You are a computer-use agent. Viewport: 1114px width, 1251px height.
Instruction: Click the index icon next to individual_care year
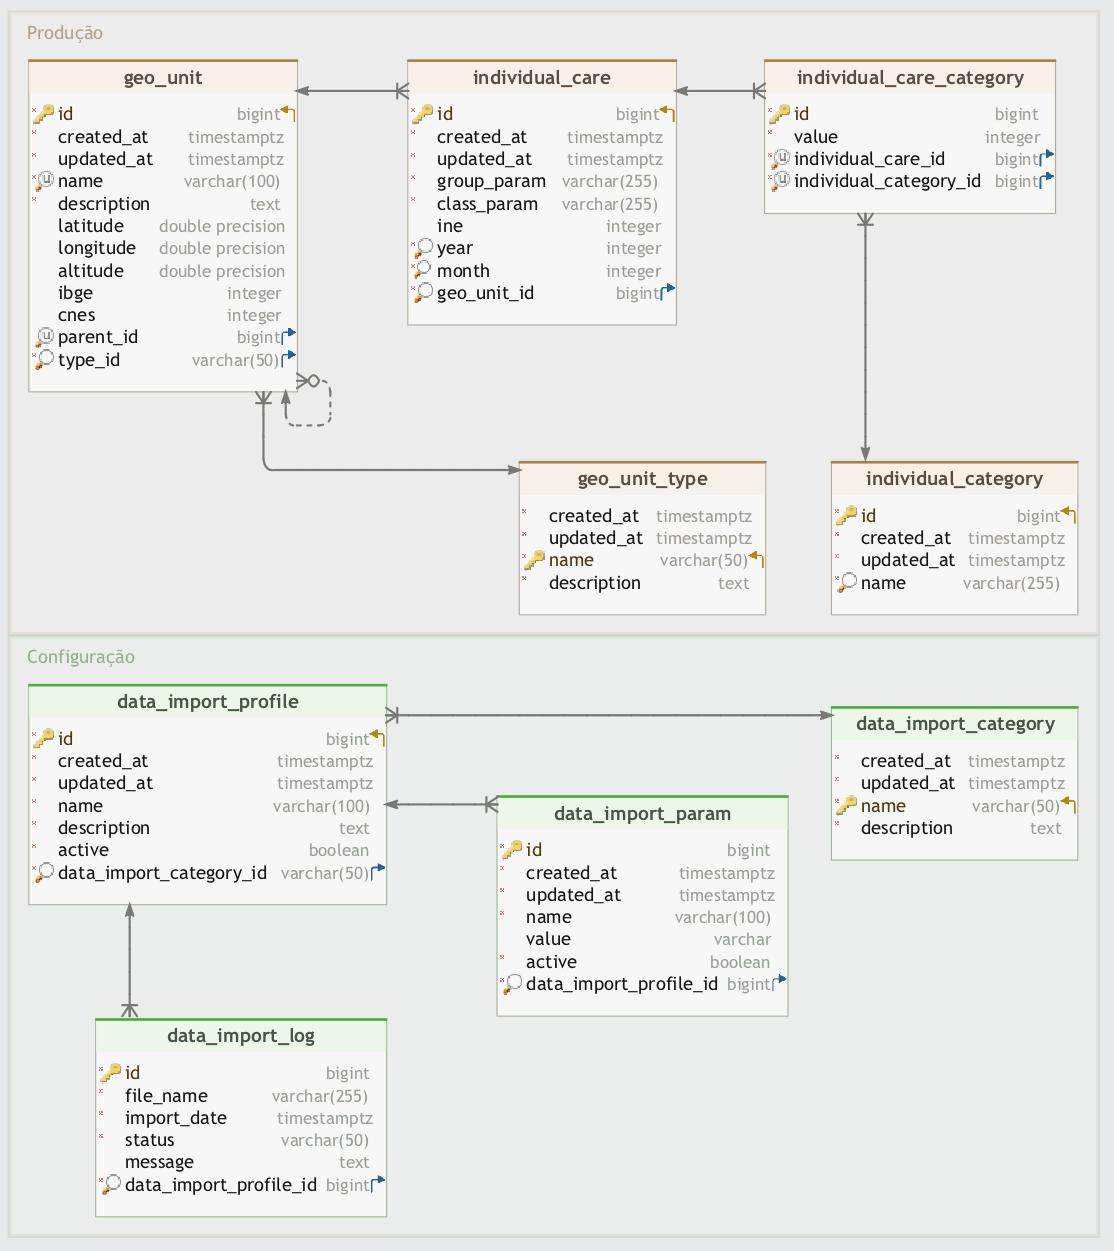coord(424,248)
